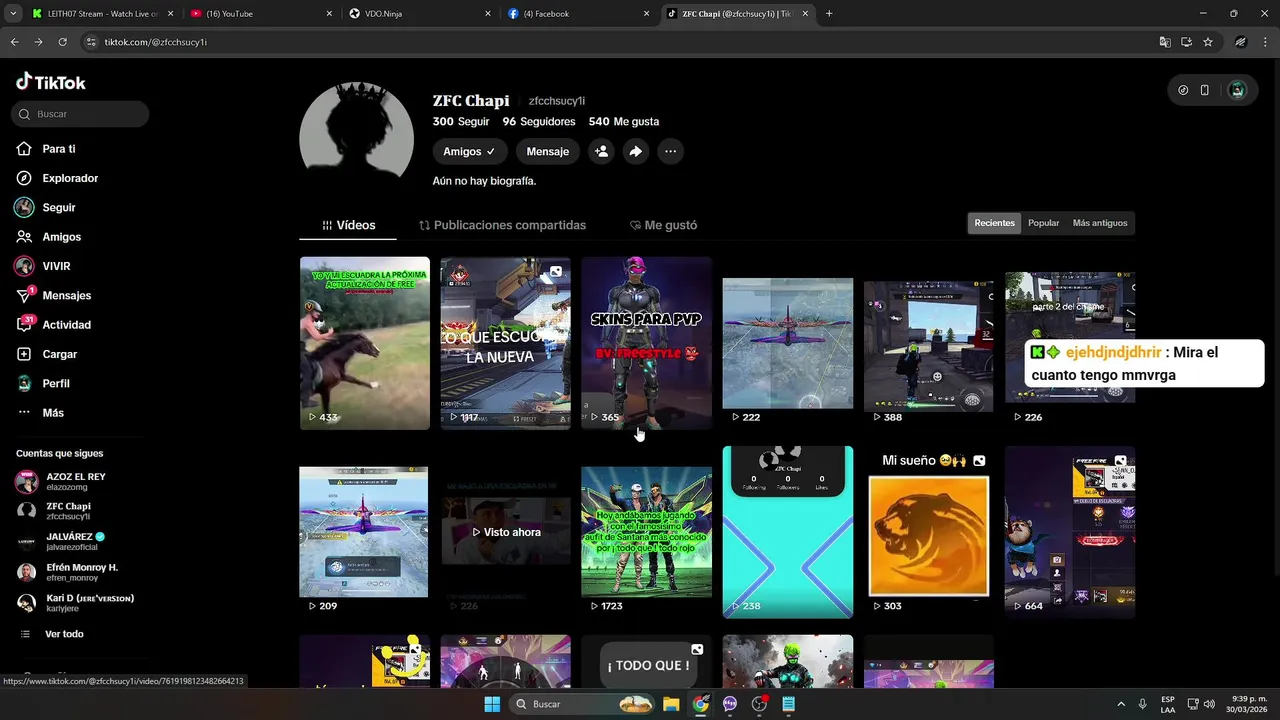Open the Visto ahora video
Viewport: 1280px width, 720px height.
coord(506,532)
